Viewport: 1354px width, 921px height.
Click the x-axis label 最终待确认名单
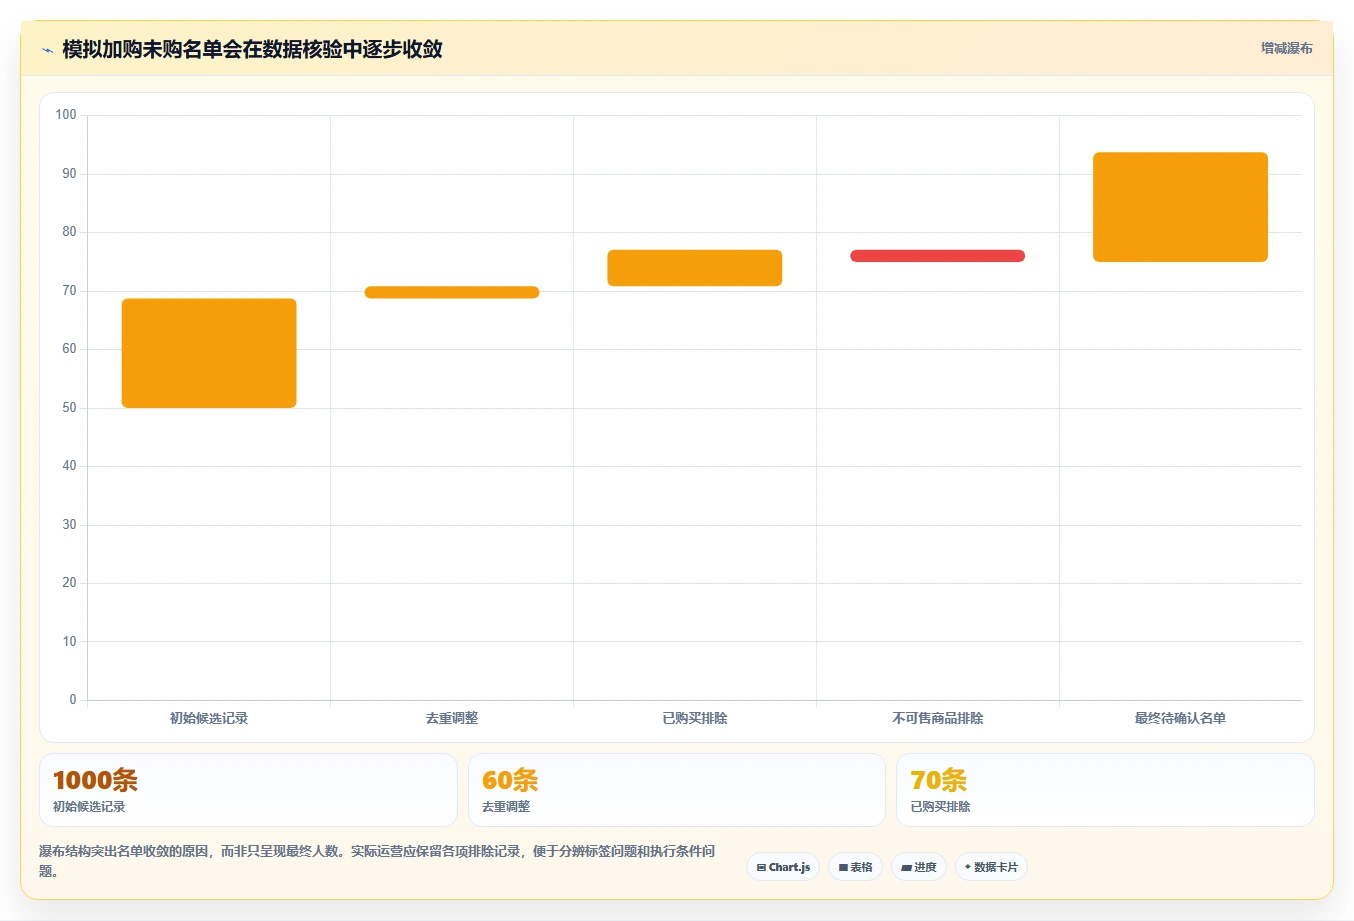click(x=1180, y=718)
